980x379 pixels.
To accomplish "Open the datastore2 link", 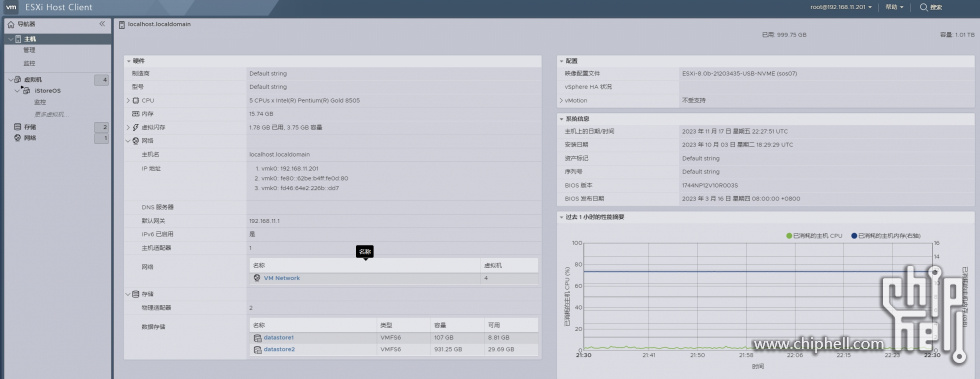I will point(279,349).
